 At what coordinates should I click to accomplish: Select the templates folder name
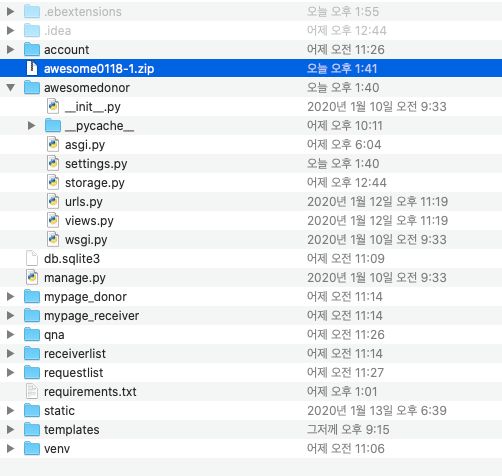72,430
